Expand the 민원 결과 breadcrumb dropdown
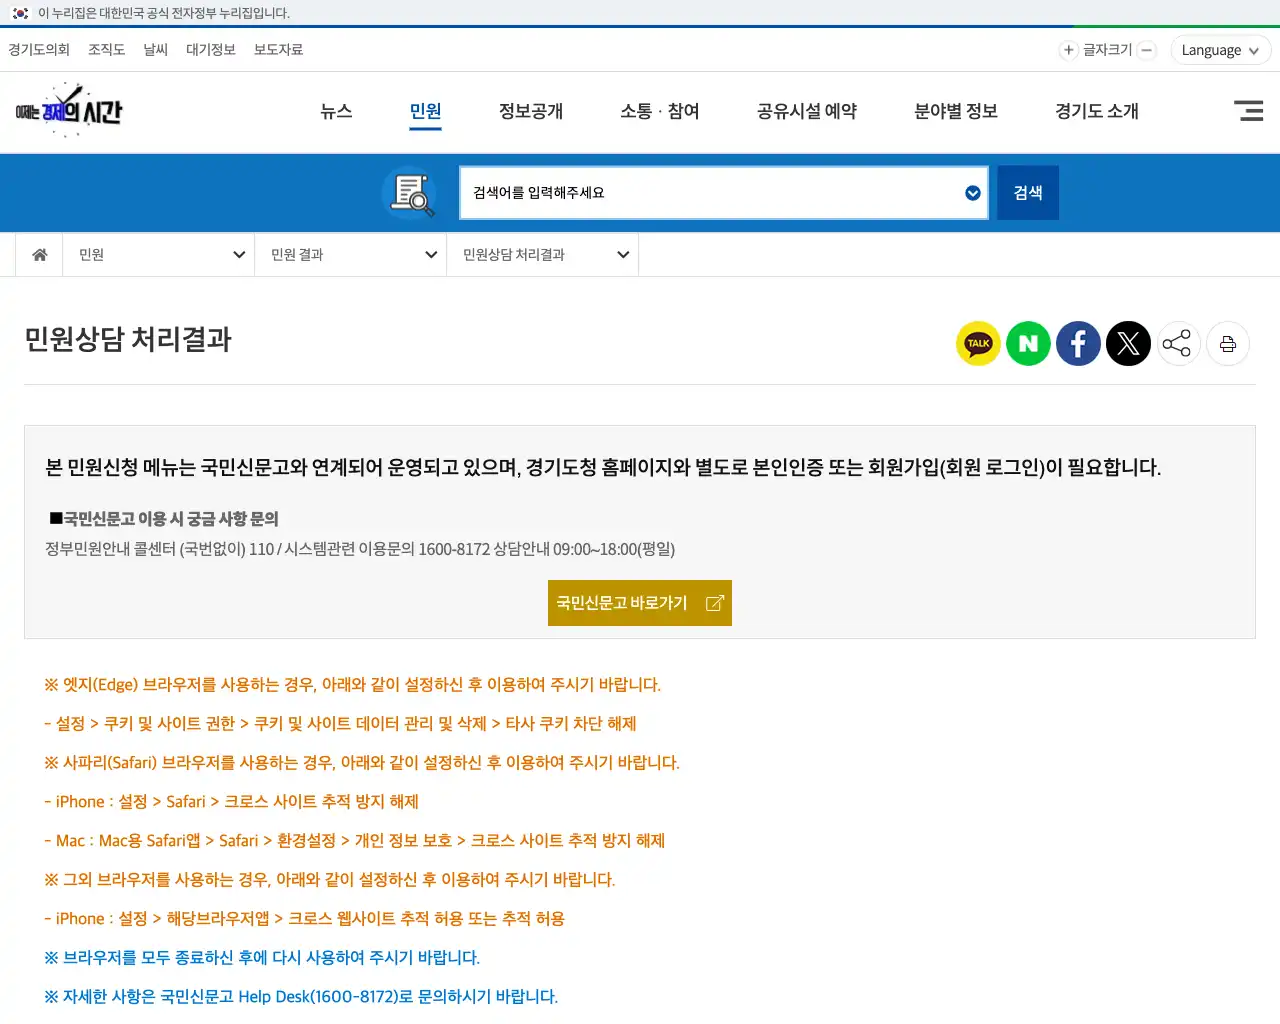Image resolution: width=1280 pixels, height=1024 pixels. click(351, 255)
